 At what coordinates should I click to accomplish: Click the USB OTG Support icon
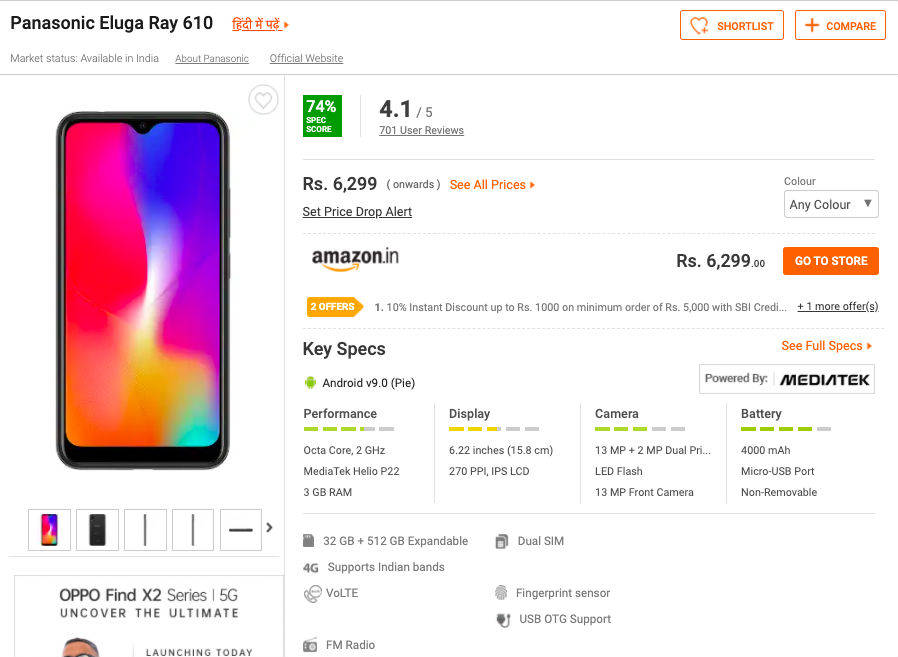pyautogui.click(x=503, y=620)
